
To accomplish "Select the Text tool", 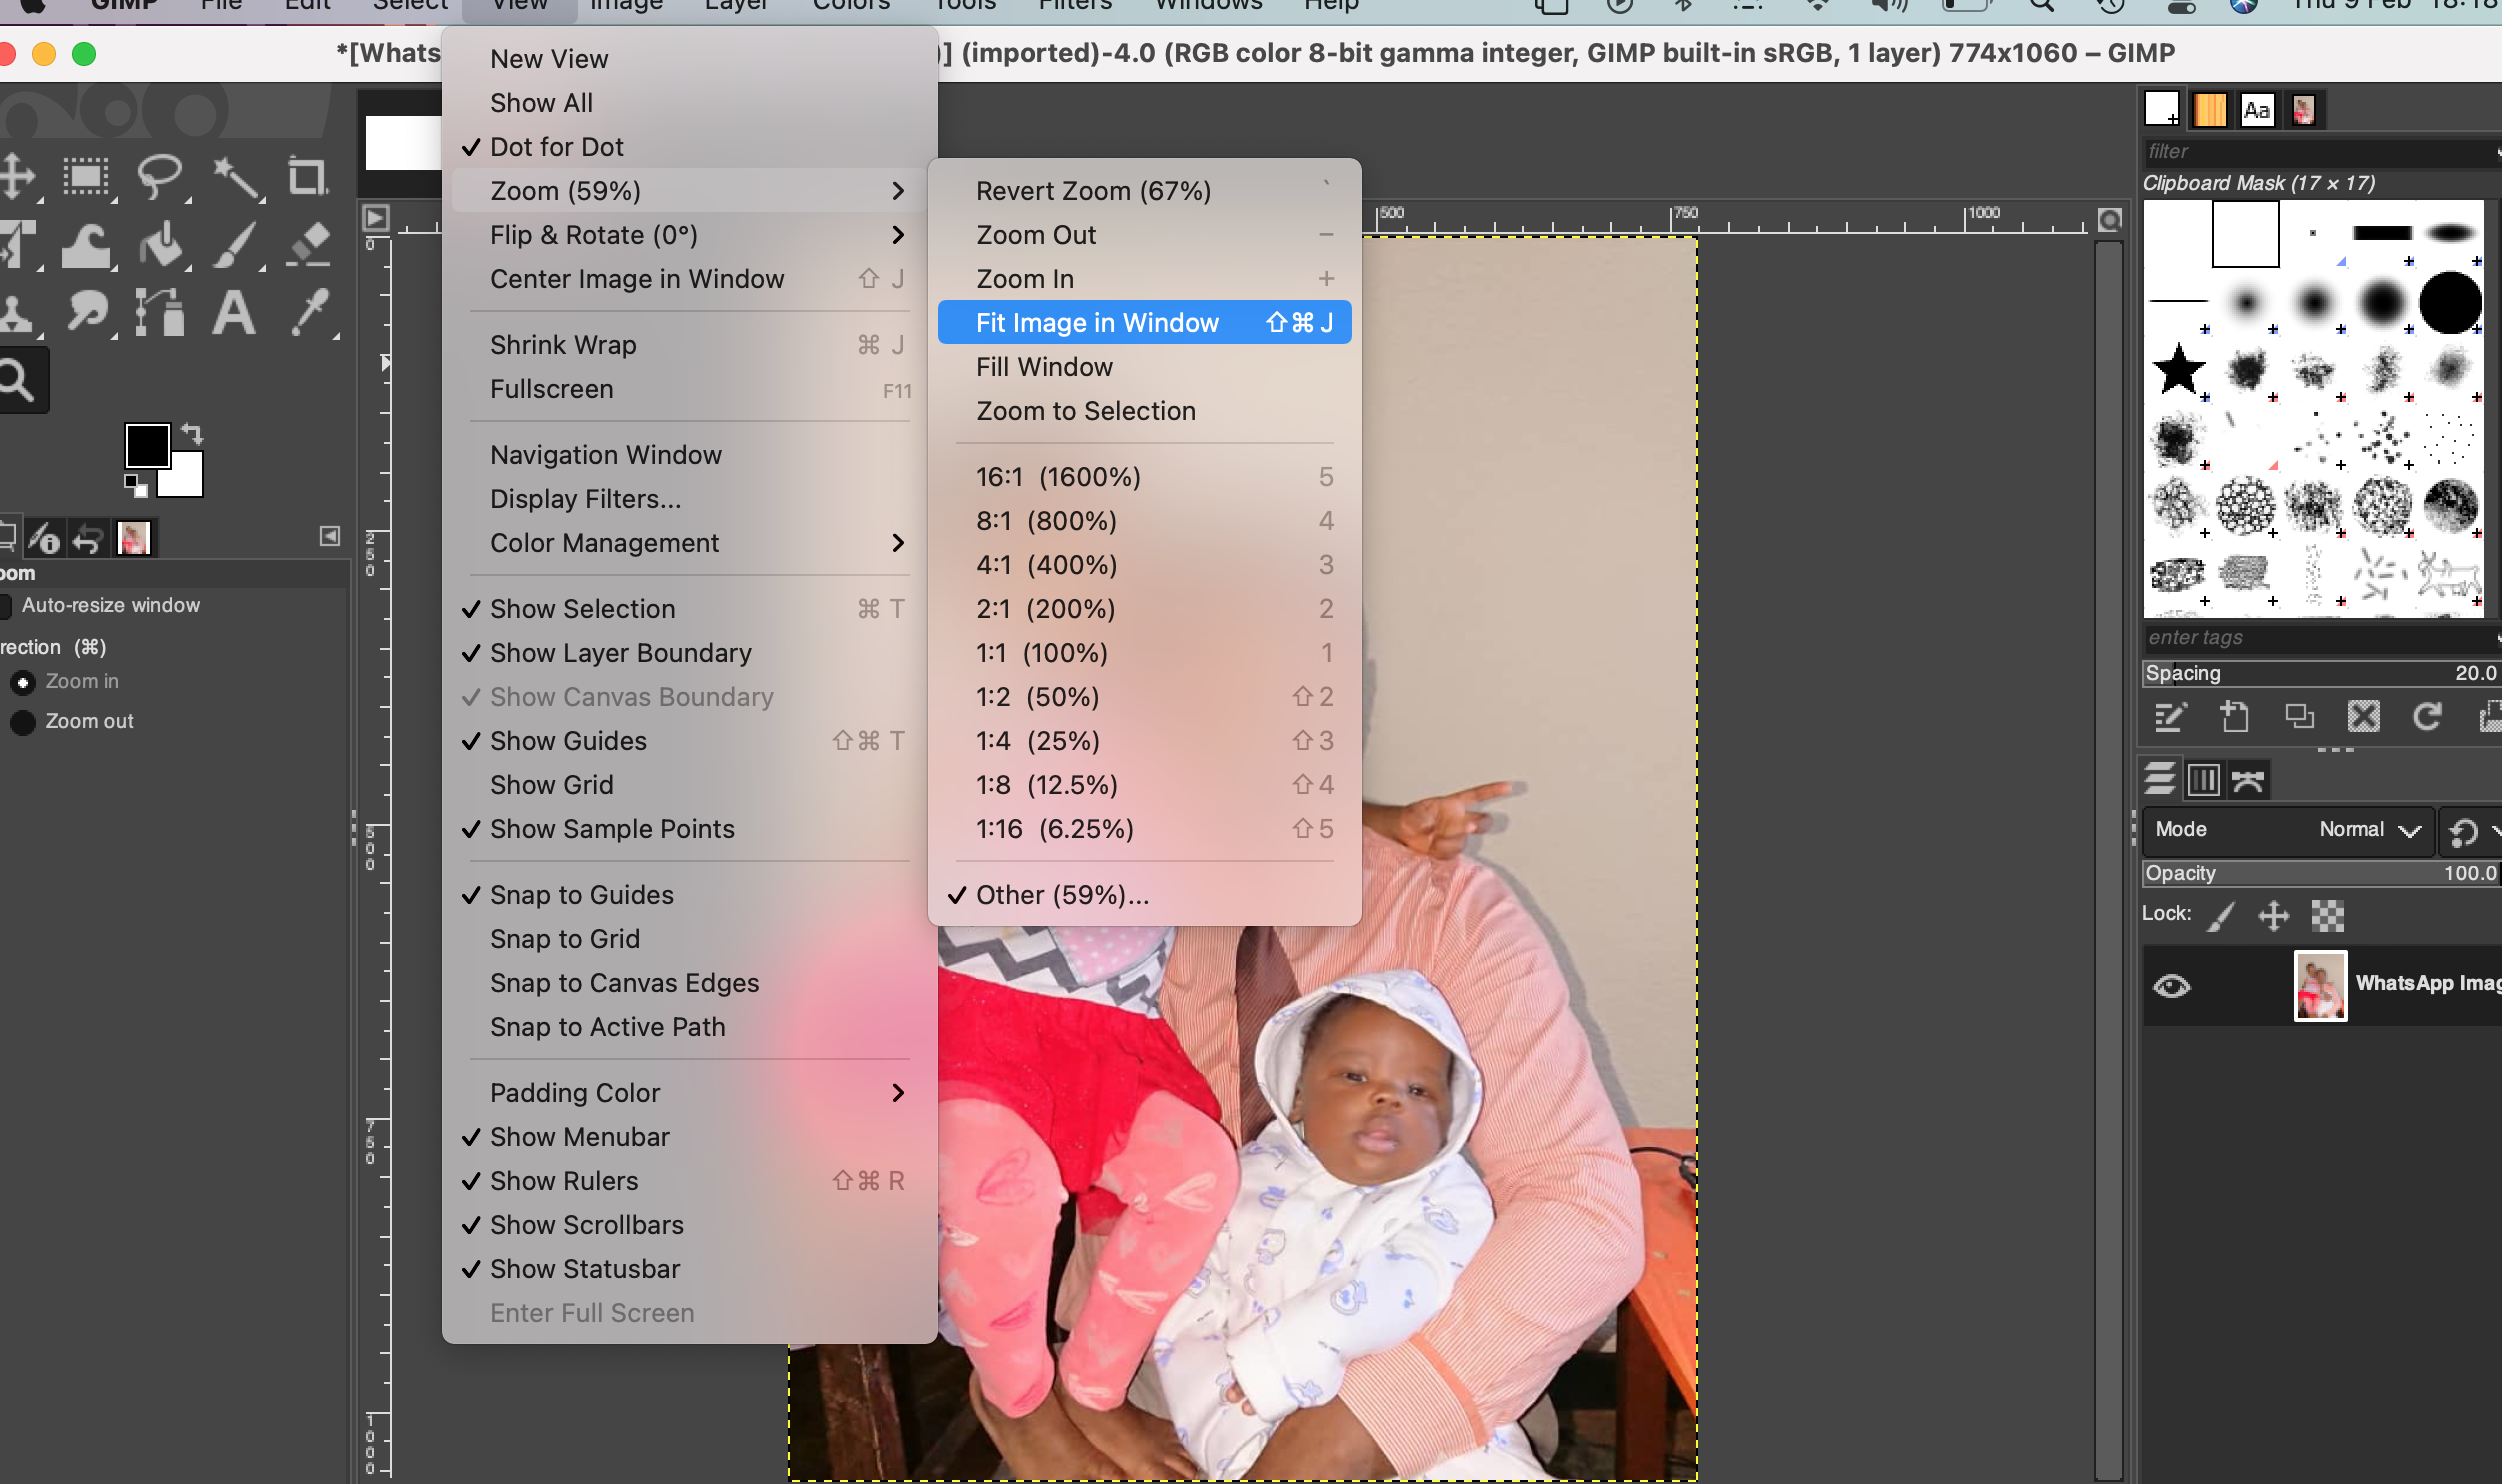I will point(234,313).
